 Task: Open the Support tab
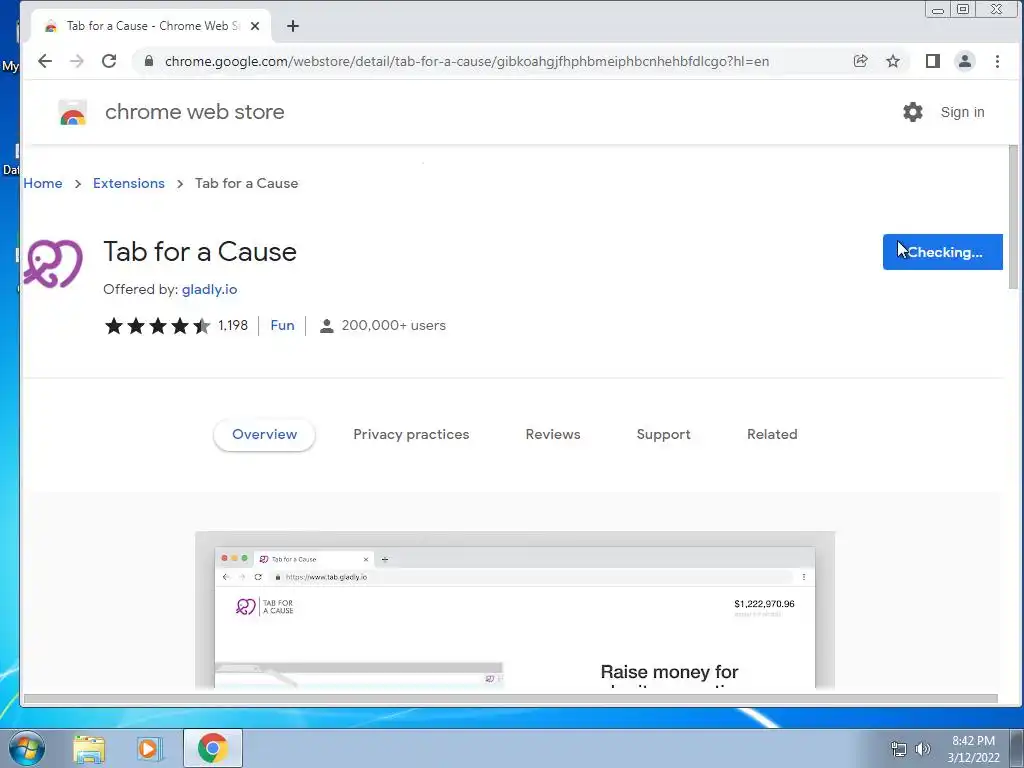click(x=664, y=435)
